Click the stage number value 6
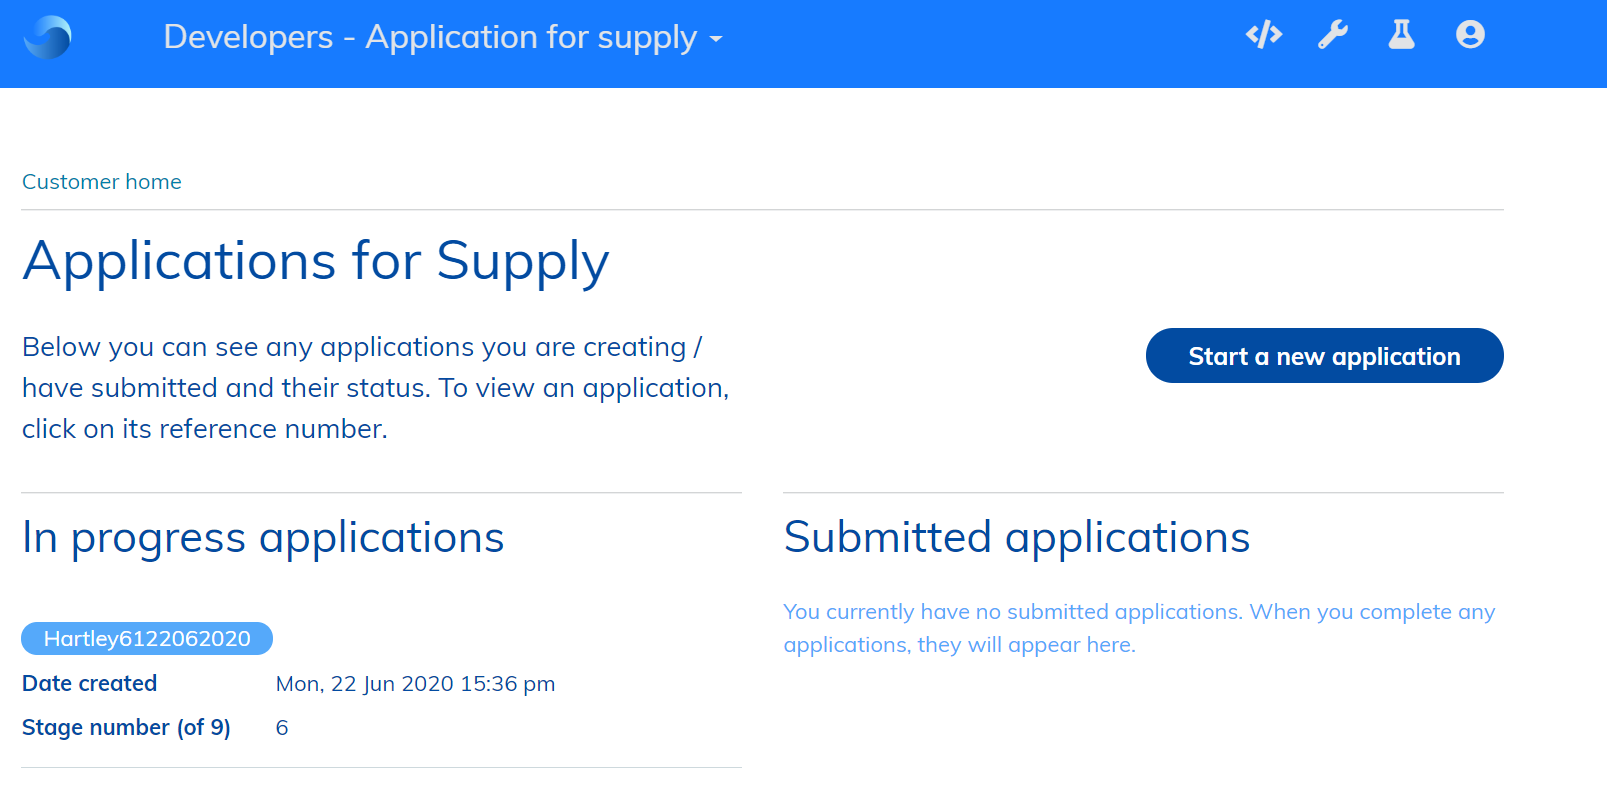1607x803 pixels. pos(282,728)
